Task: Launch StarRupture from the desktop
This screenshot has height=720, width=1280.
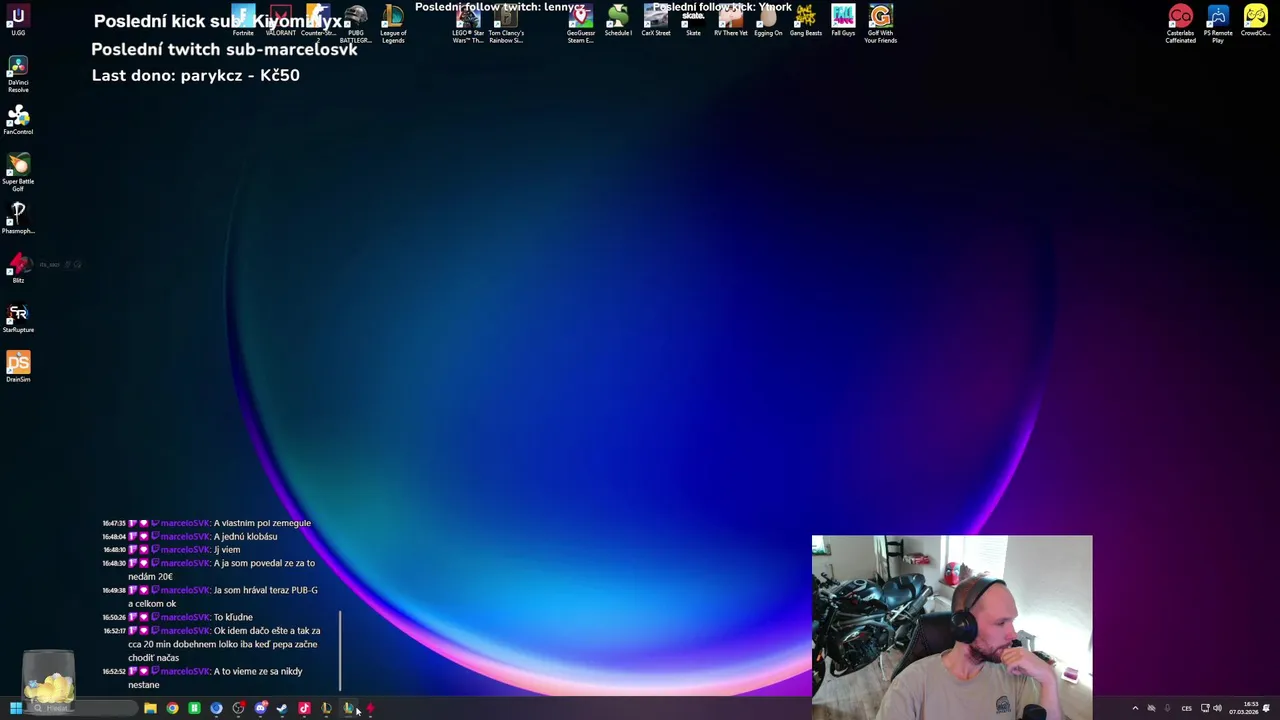Action: [18, 317]
